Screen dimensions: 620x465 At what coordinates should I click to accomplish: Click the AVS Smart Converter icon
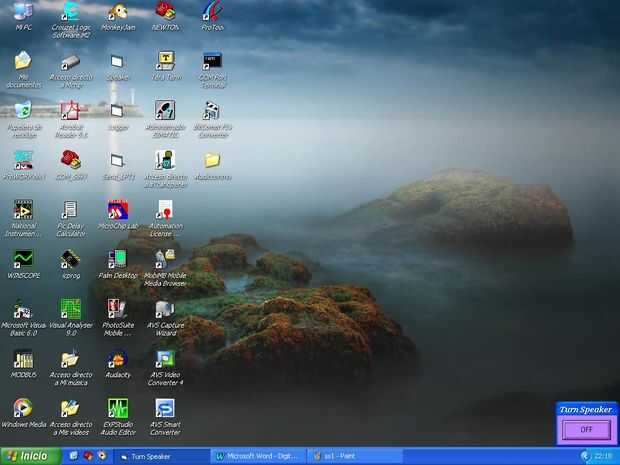pyautogui.click(x=165, y=417)
